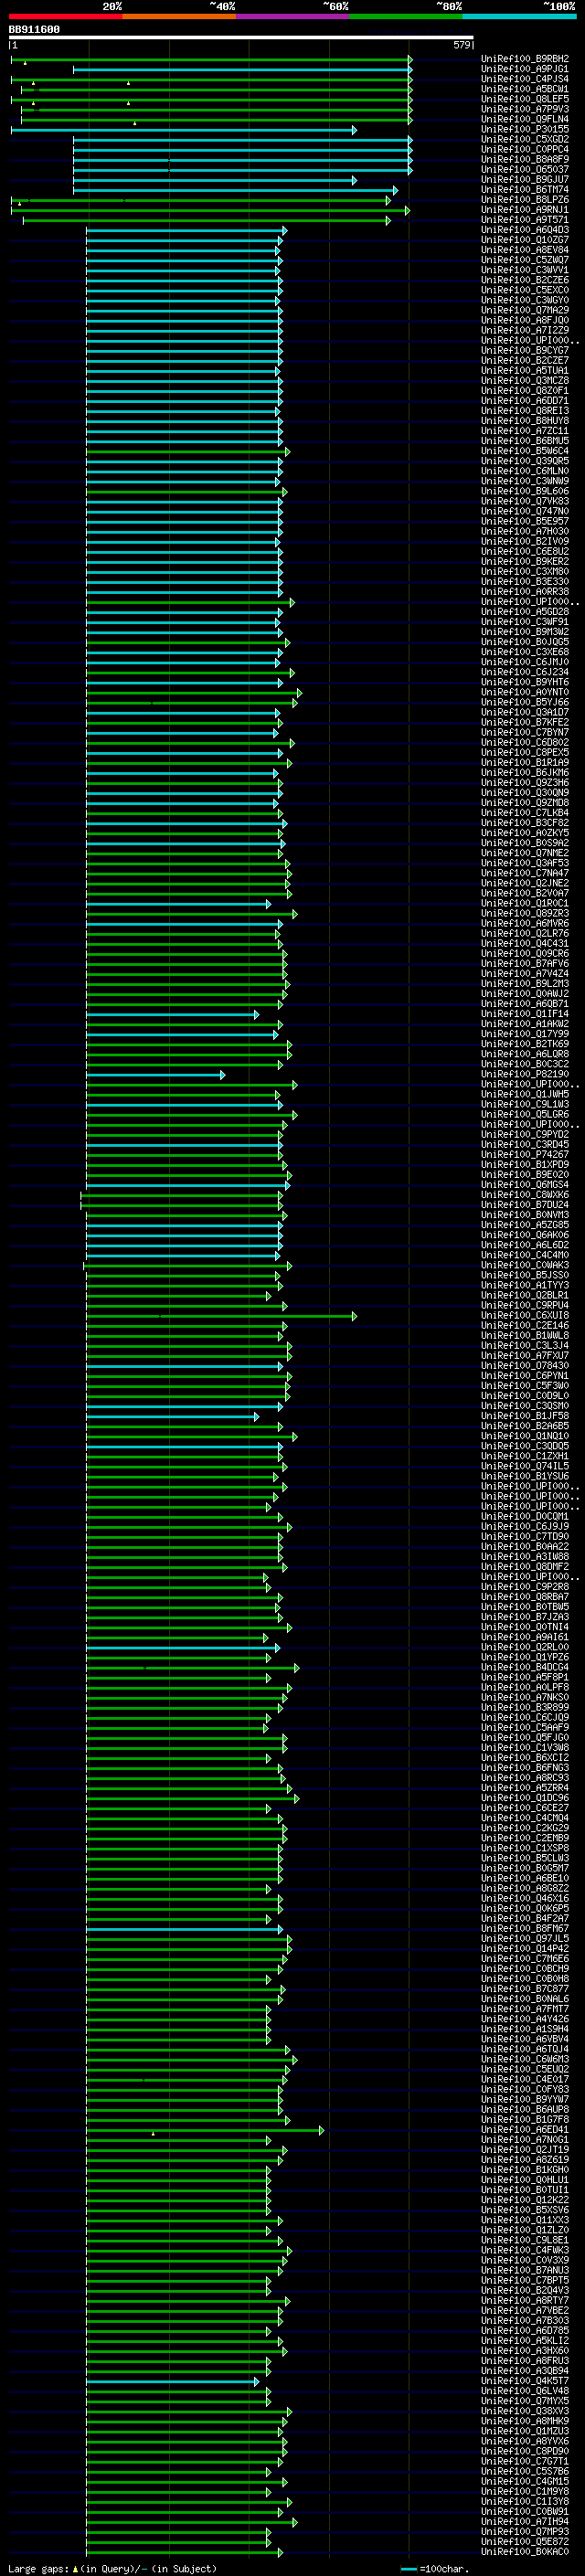Image resolution: width=585 pixels, height=2576 pixels.
Task: Click the red 20% identity color segment
Action: [66, 16]
